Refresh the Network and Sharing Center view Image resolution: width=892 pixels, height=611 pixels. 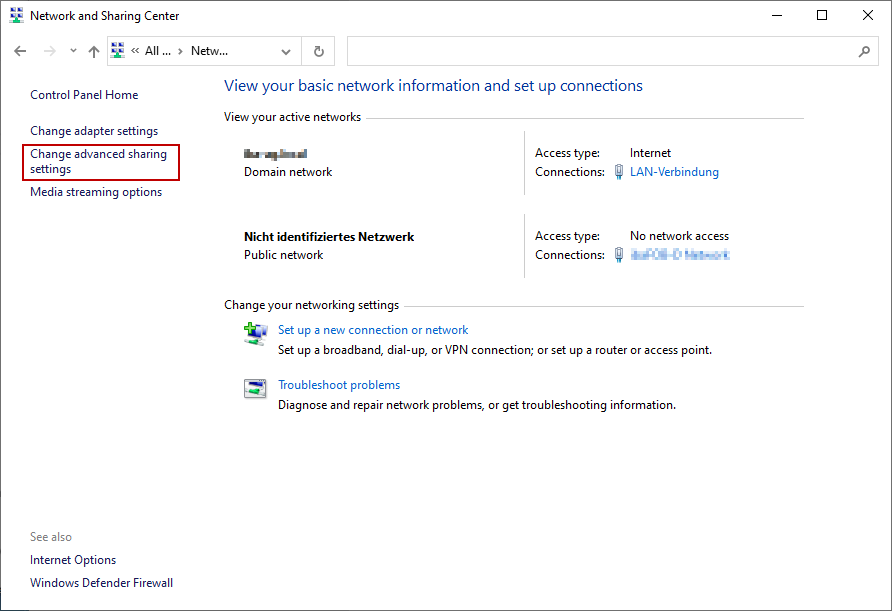(318, 51)
